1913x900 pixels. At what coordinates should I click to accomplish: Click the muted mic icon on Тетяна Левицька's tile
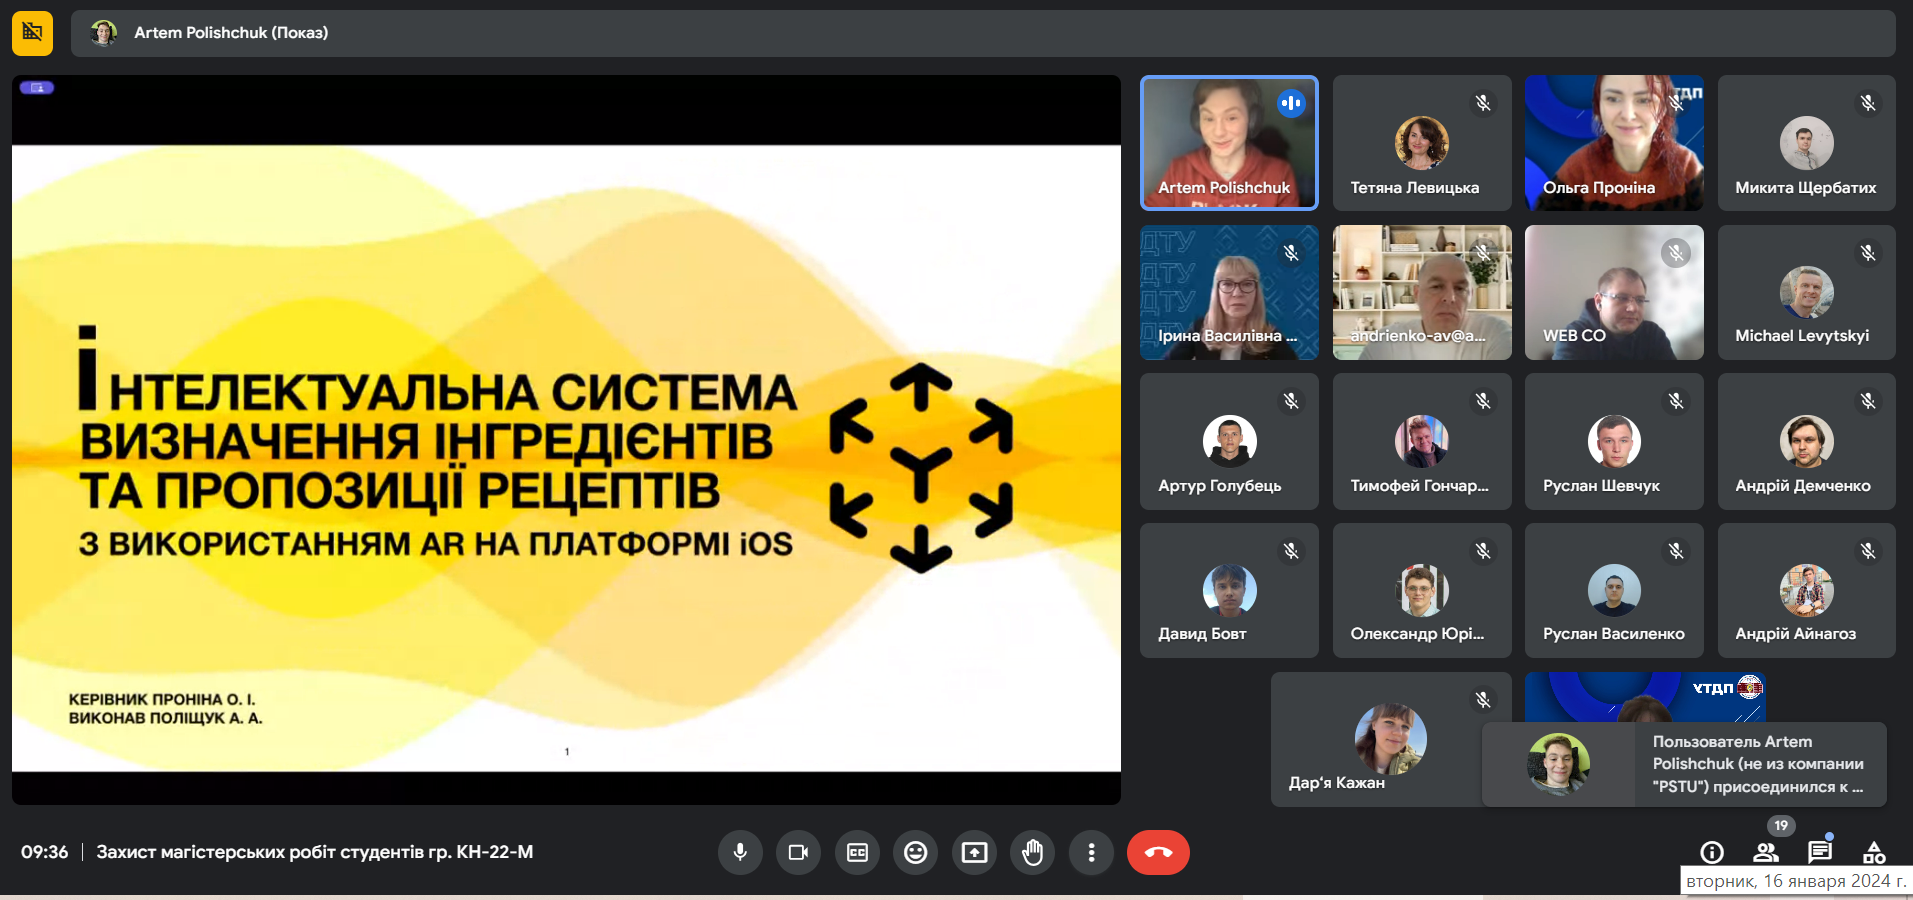[1483, 103]
